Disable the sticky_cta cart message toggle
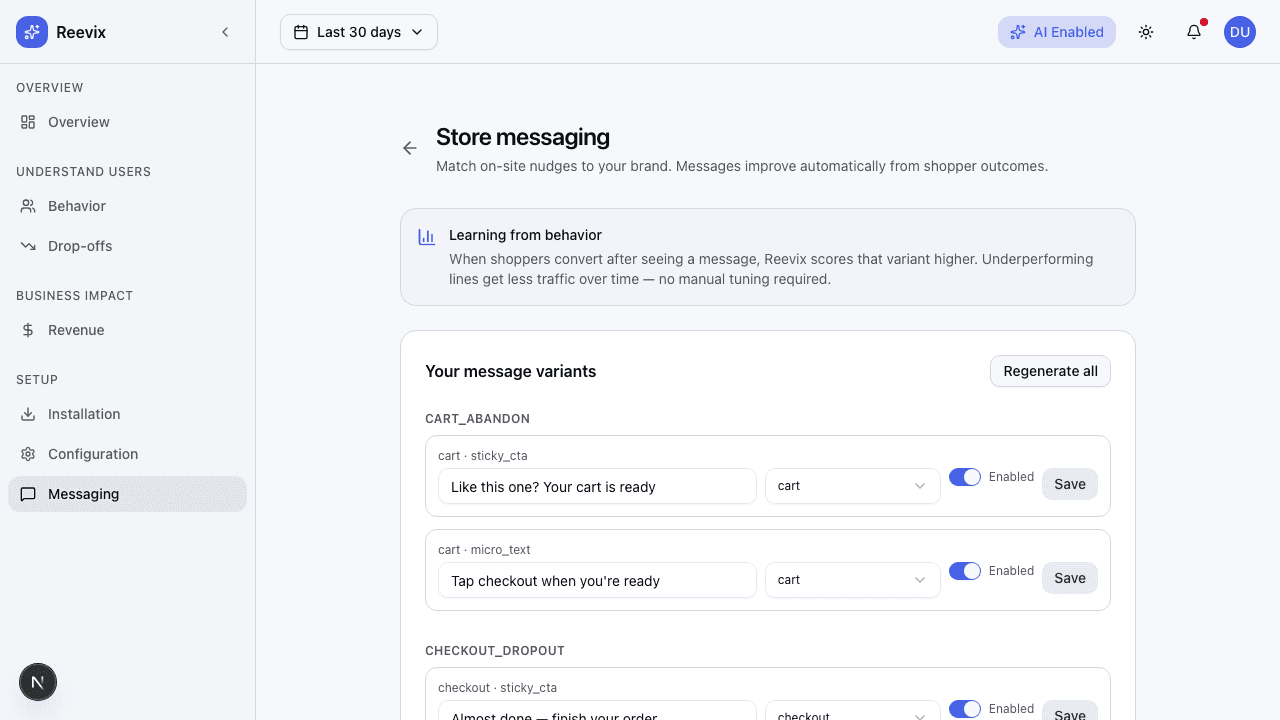1280x720 pixels. click(x=965, y=477)
